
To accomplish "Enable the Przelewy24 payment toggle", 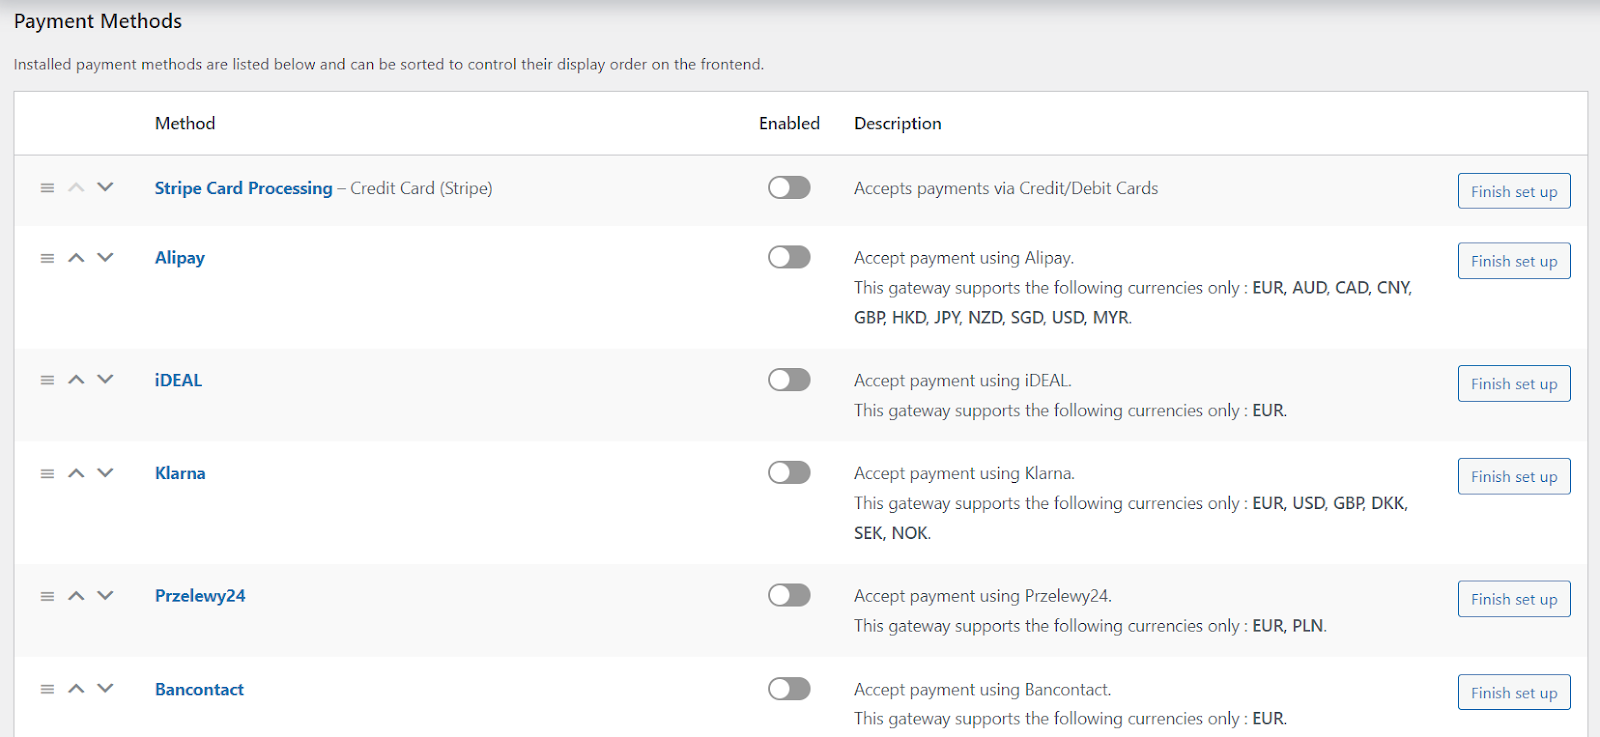I will (789, 595).
